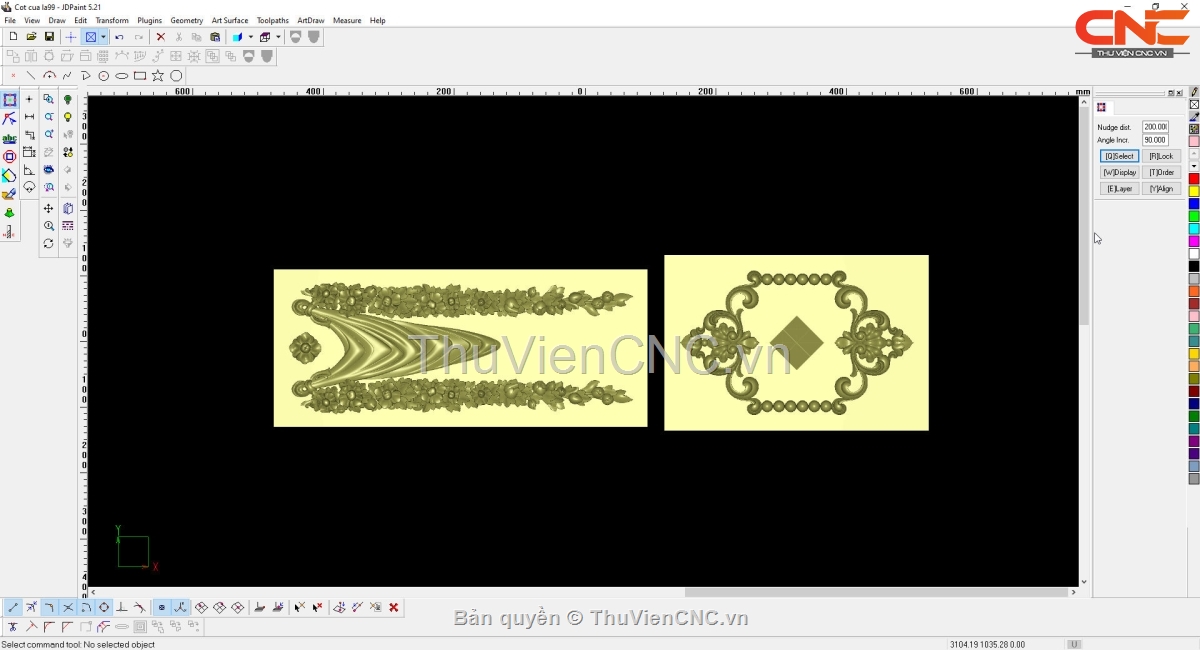Select the star shape drawing tool
This screenshot has width=1200, height=650.
point(158,76)
